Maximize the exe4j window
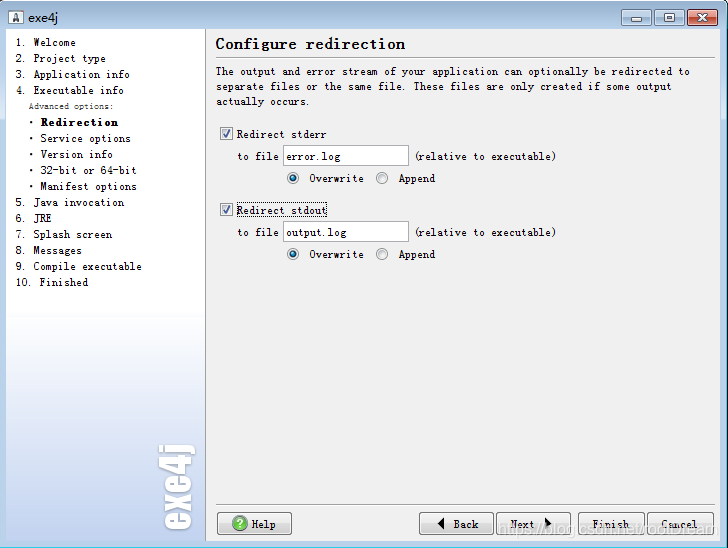The width and height of the screenshot is (728, 548). coord(669,18)
